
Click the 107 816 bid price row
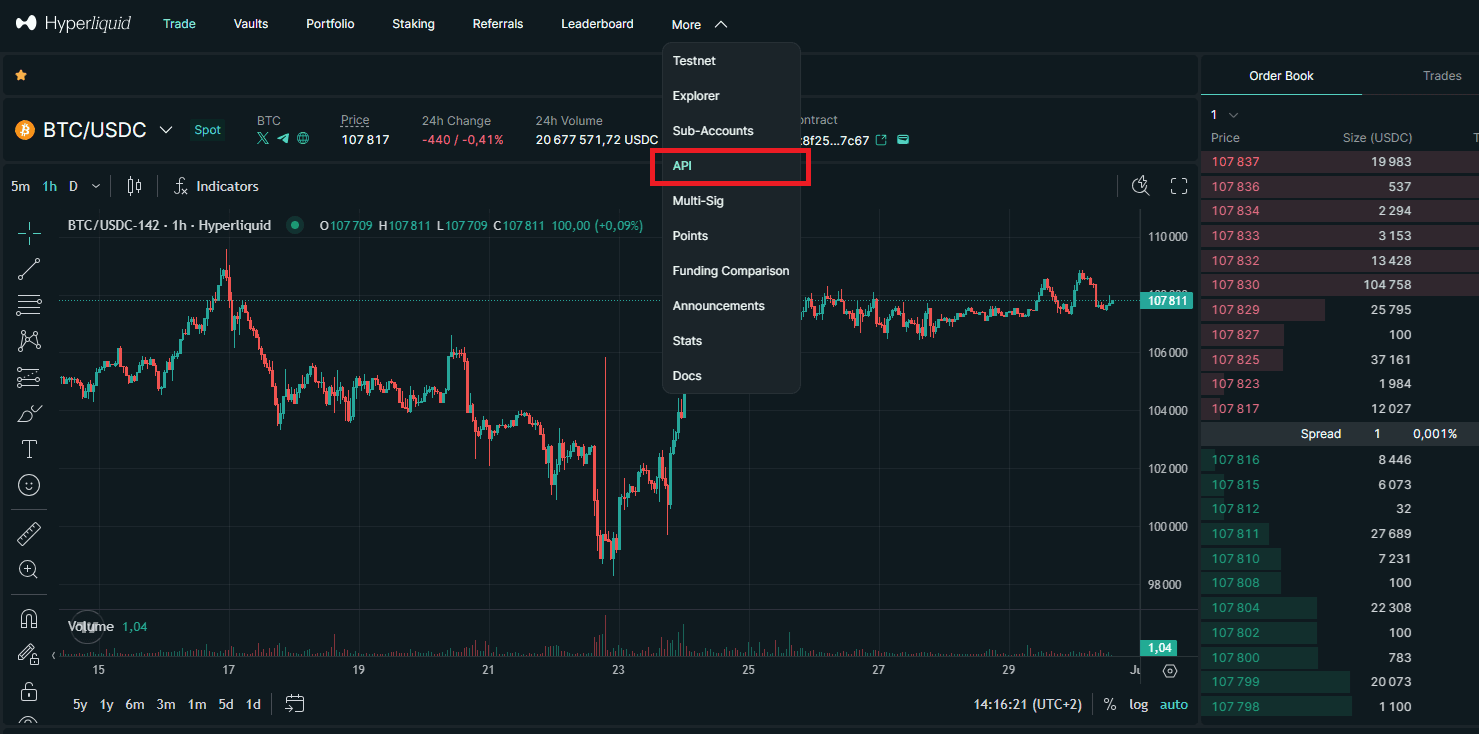pos(1340,460)
